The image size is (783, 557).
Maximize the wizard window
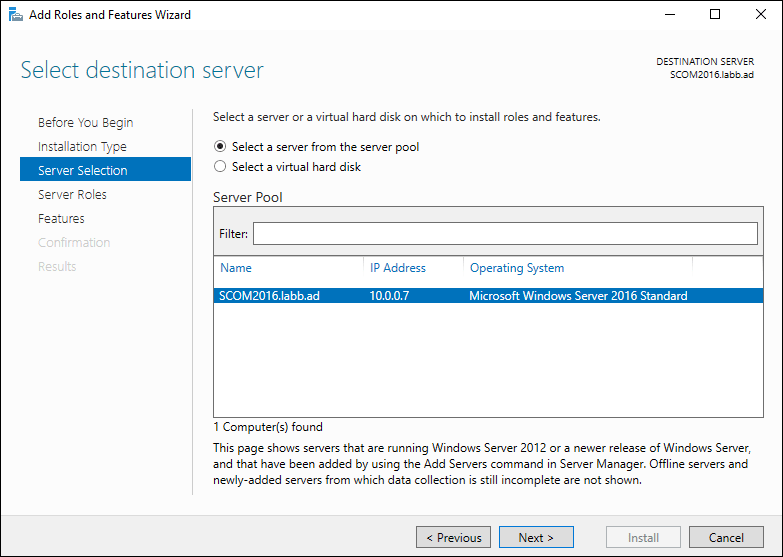coord(715,14)
